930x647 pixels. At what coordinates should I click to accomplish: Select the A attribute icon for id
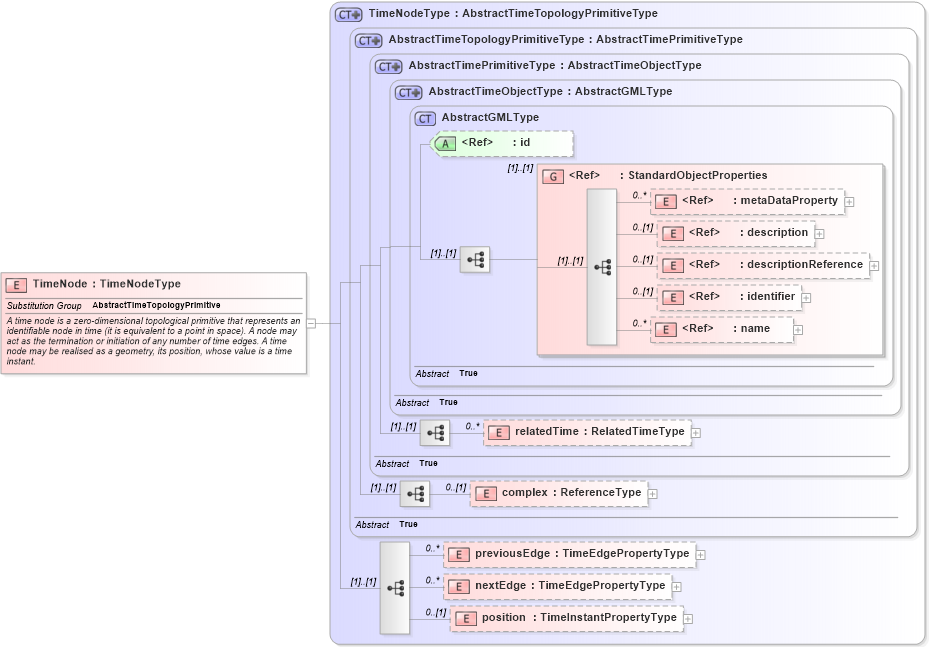[445, 144]
